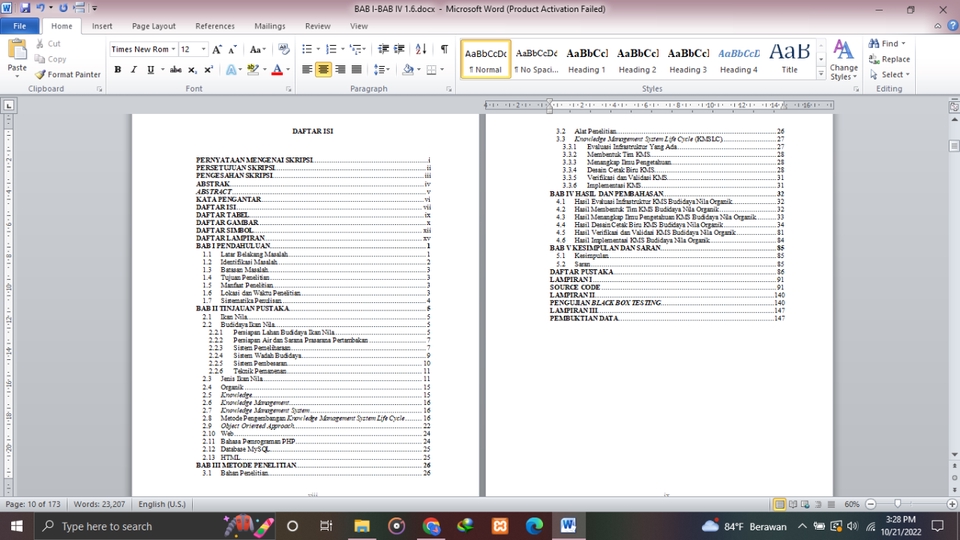This screenshot has width=960, height=540.
Task: Click the Cut scissors command
Action: pos(48,43)
